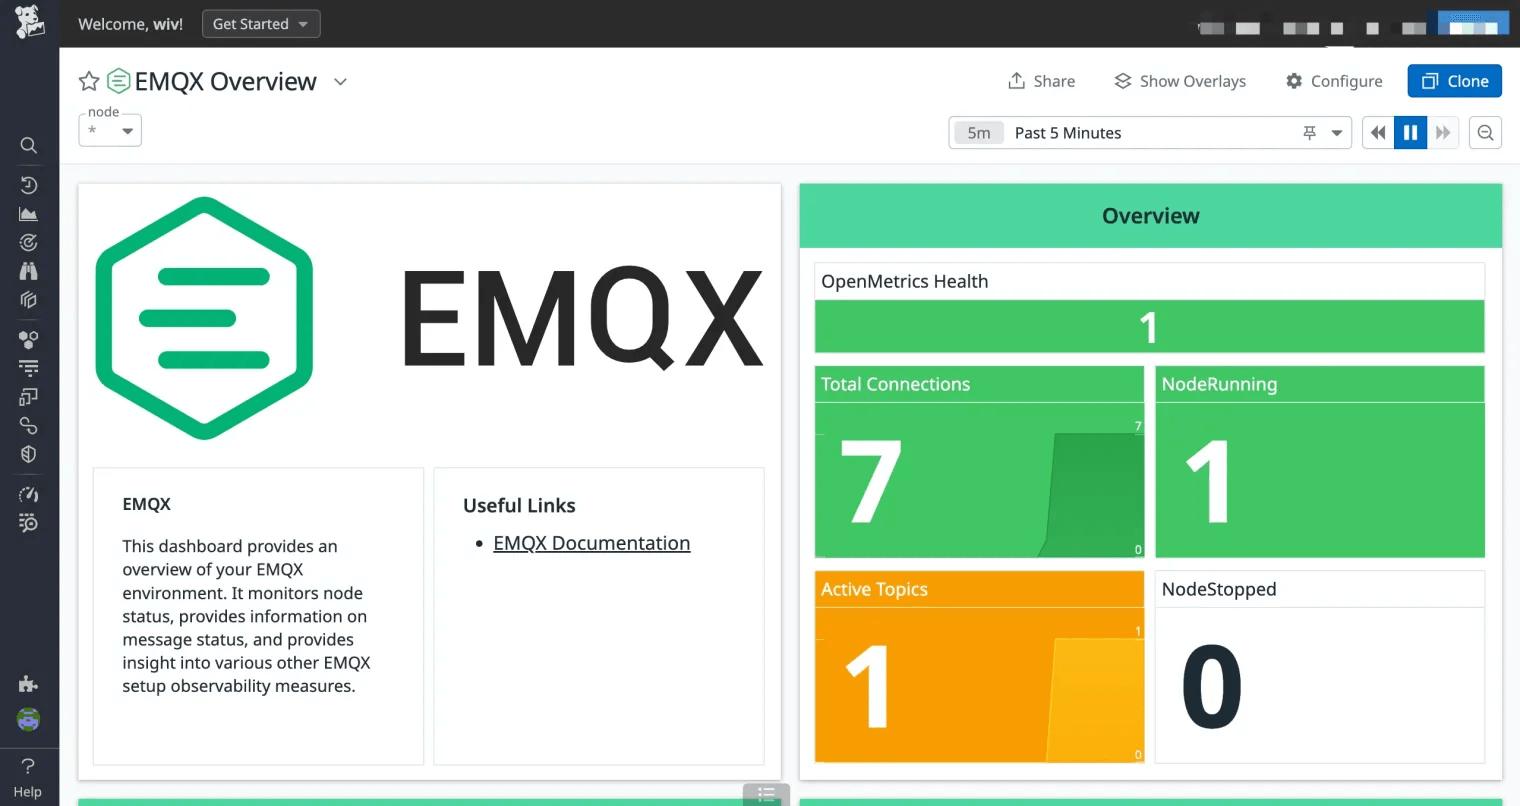Open the Share menu
The width and height of the screenshot is (1520, 806).
click(1041, 81)
